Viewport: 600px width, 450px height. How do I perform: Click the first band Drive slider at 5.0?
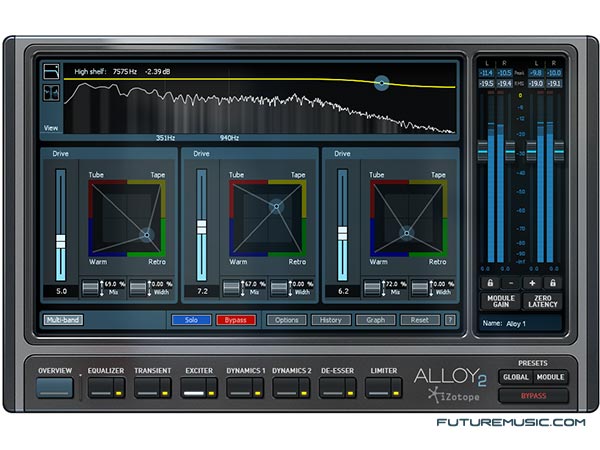click(60, 241)
